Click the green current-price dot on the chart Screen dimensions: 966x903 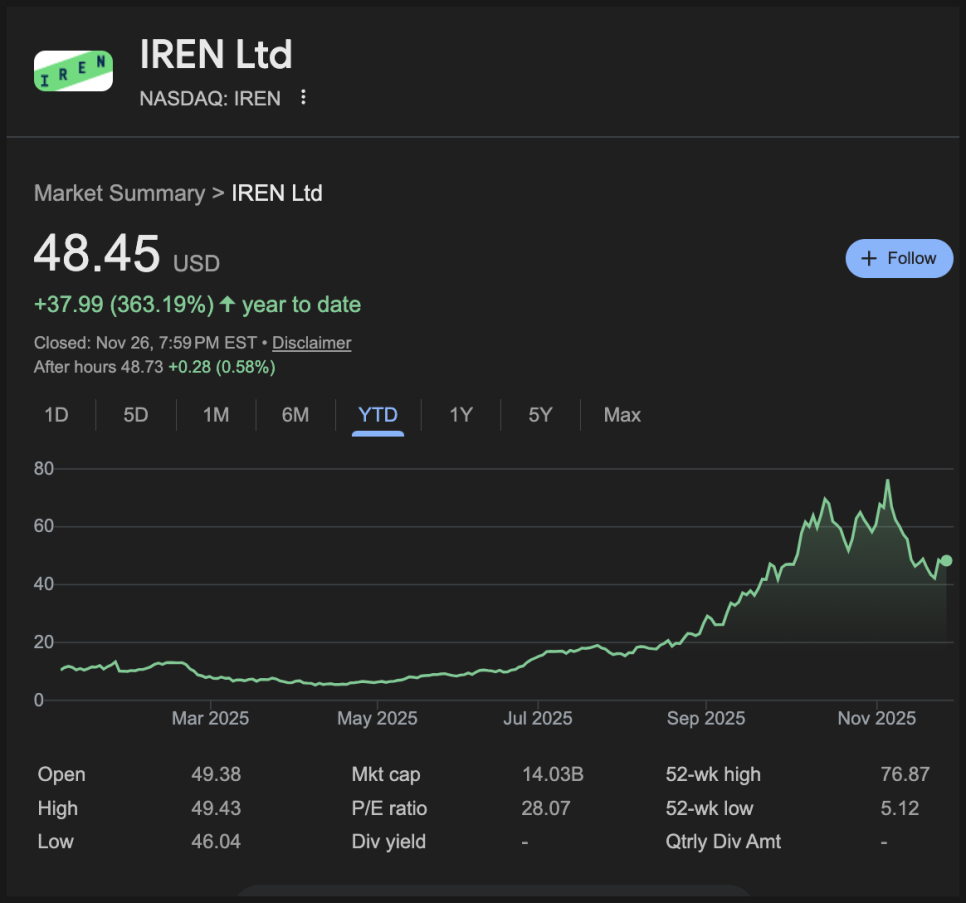coord(946,561)
